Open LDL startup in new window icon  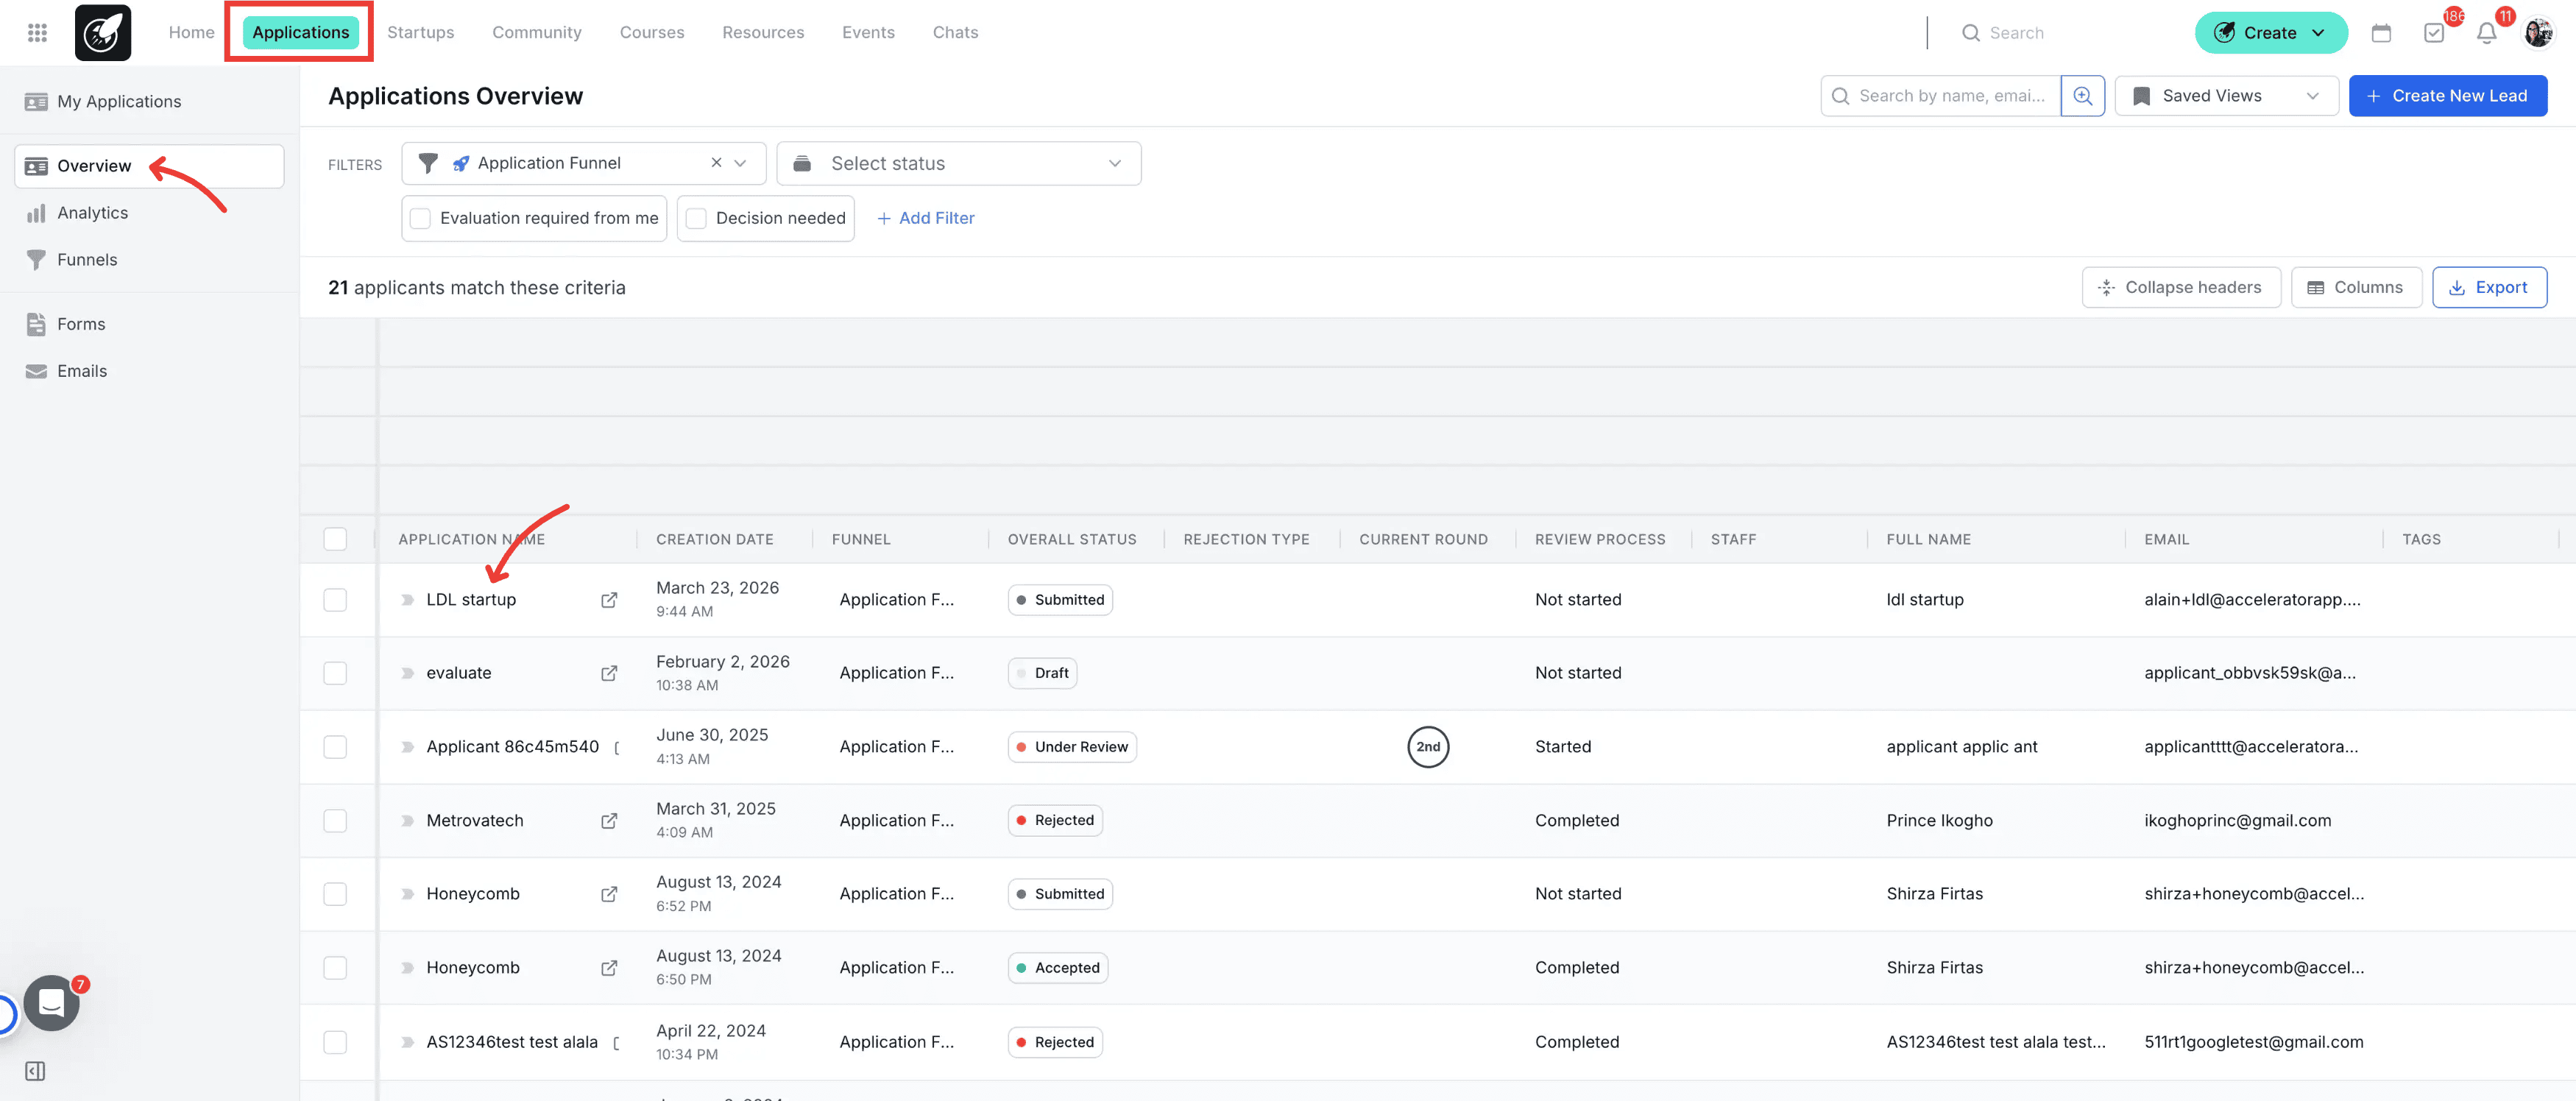pyautogui.click(x=608, y=600)
